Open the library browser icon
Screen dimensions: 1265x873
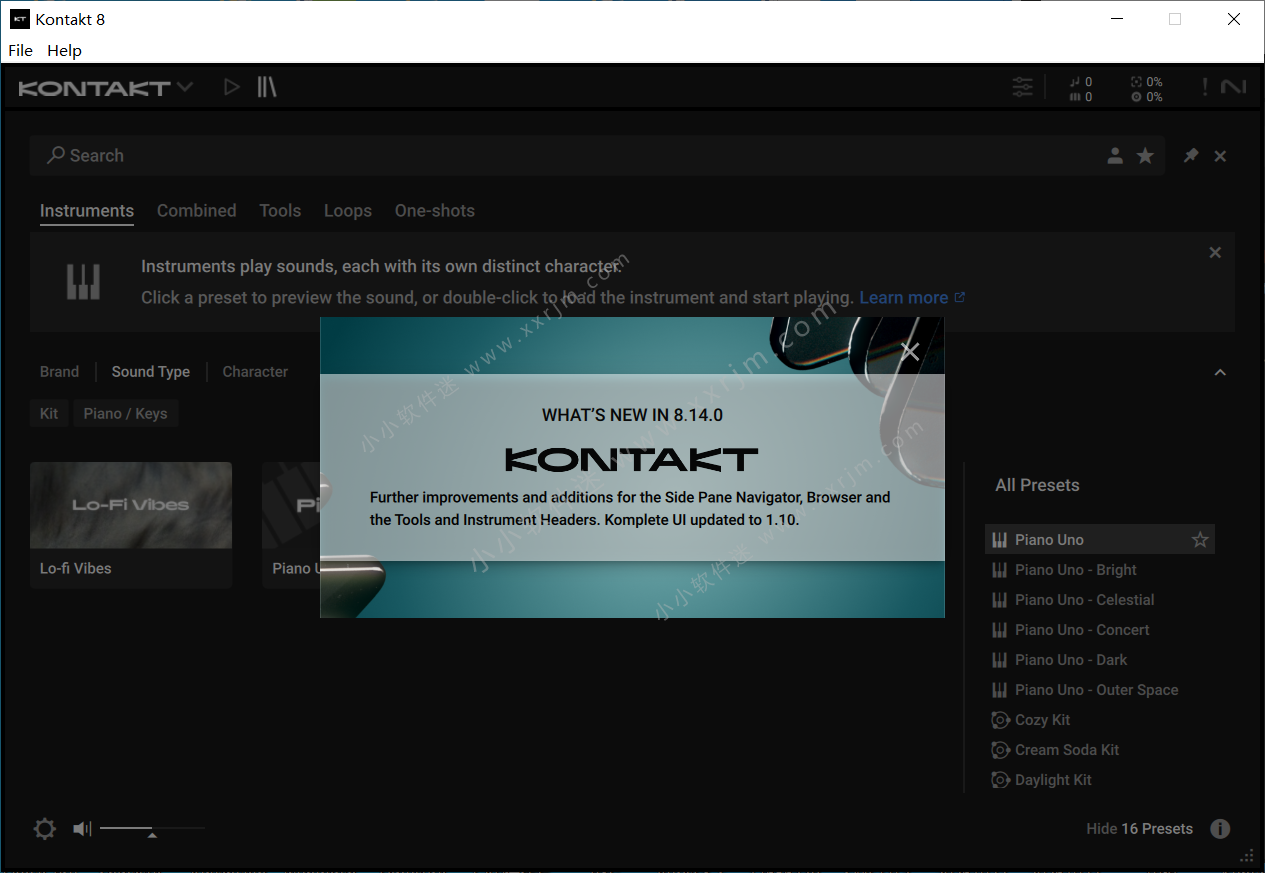tap(266, 87)
